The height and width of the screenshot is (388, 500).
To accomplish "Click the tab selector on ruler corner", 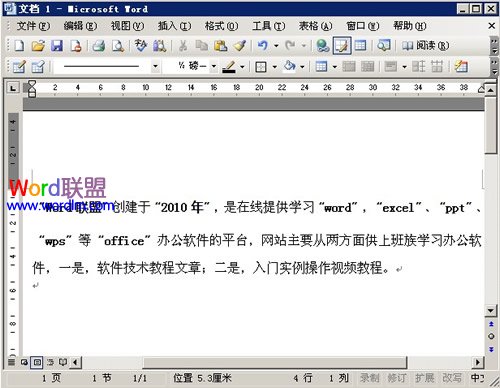I will pyautogui.click(x=13, y=88).
